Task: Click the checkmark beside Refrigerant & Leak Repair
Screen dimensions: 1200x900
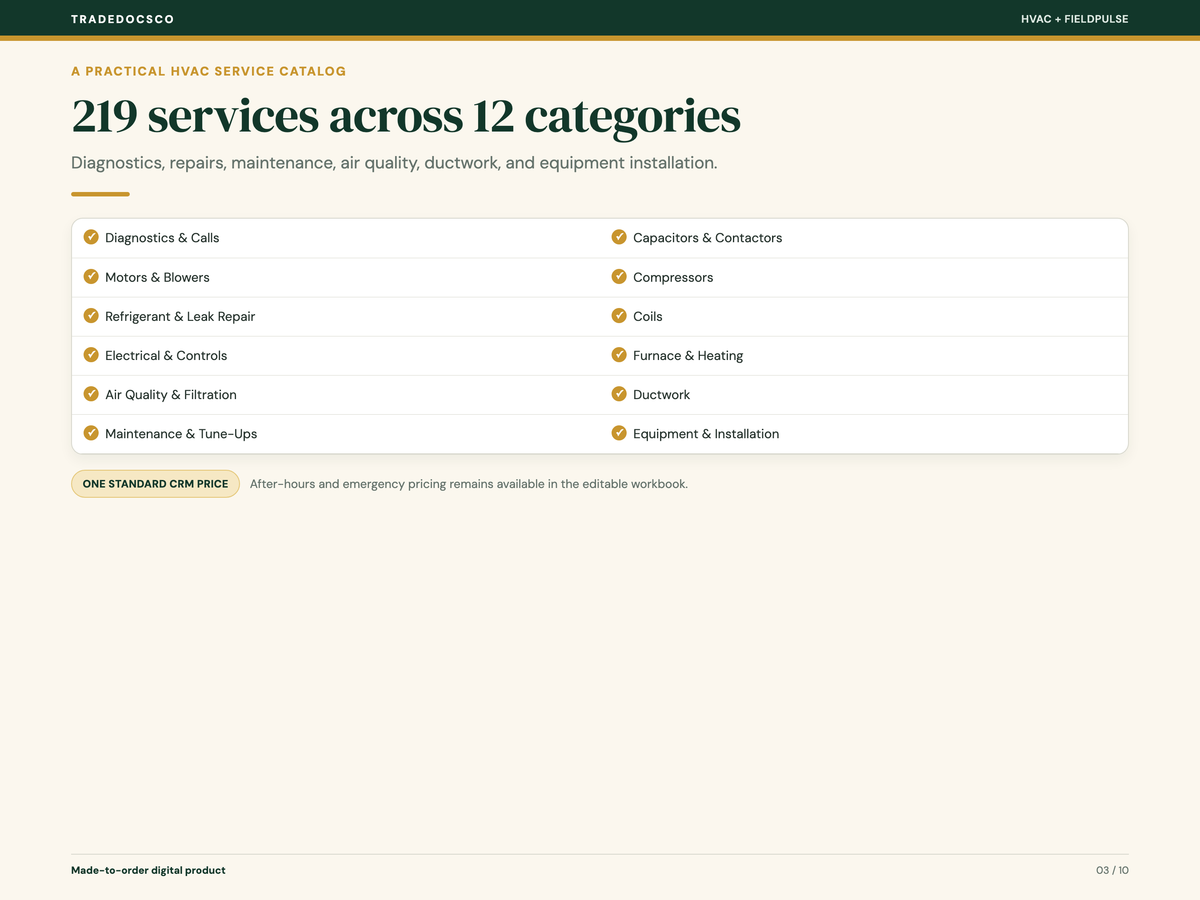Action: (91, 316)
